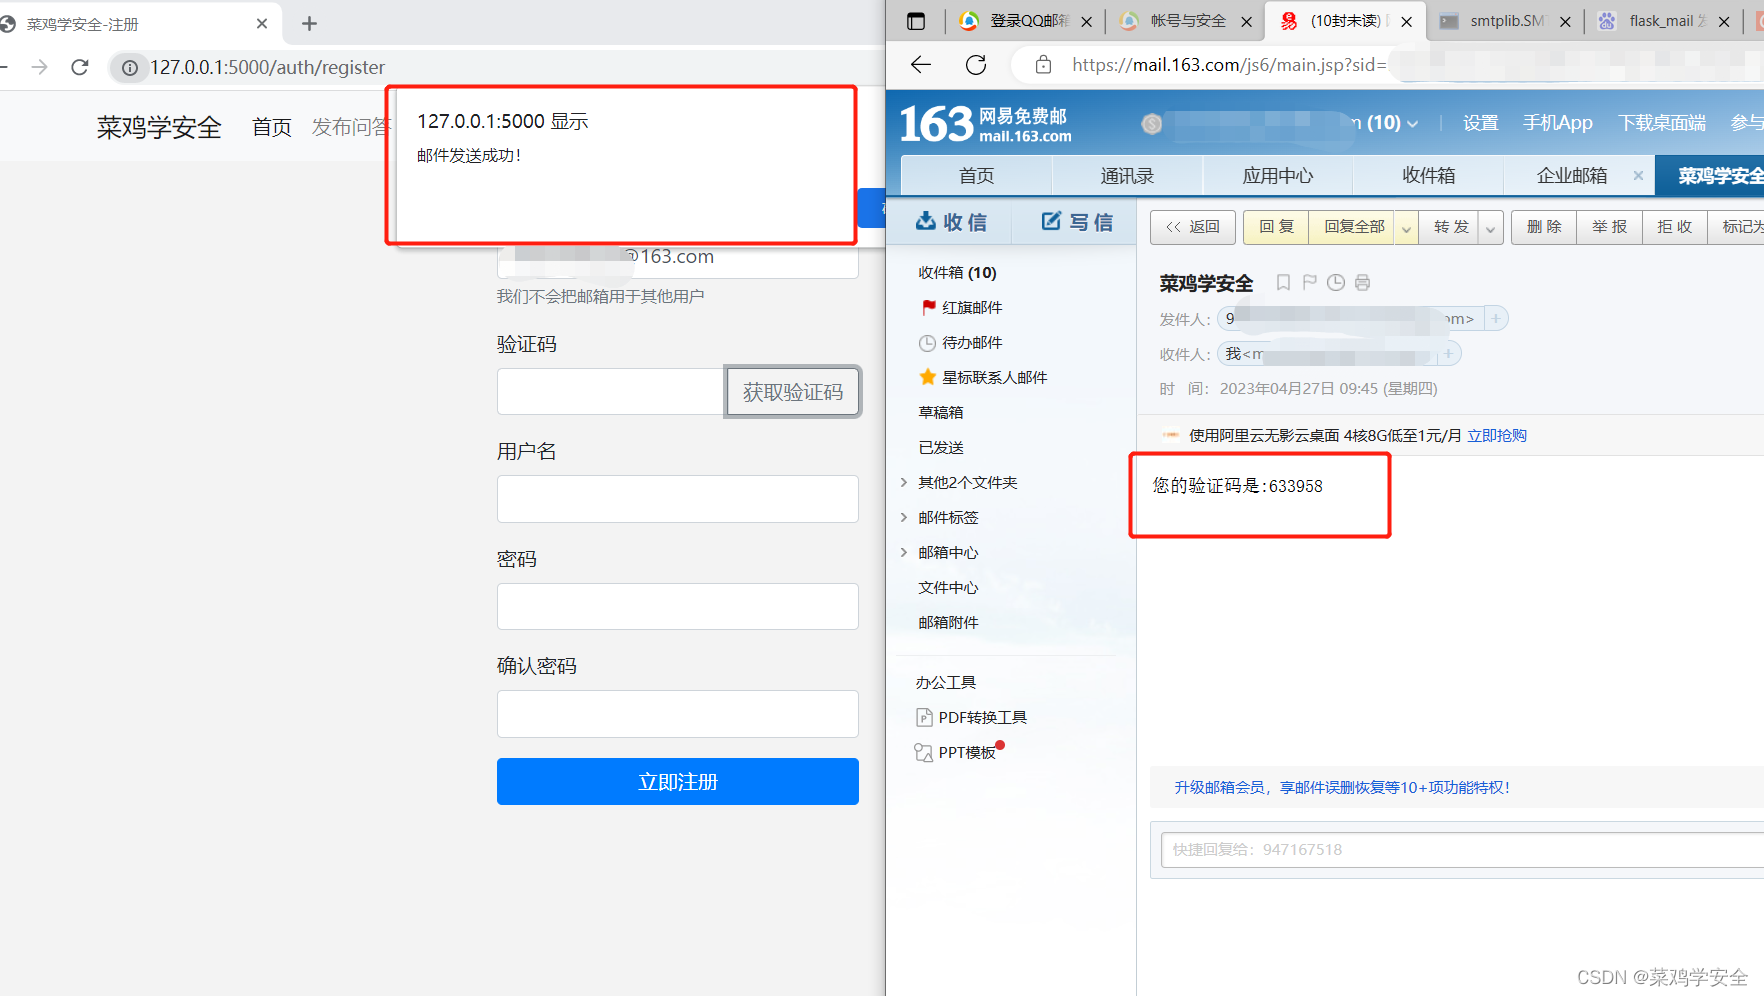Open 星标联系人邮件 folder
The image size is (1764, 996).
click(x=994, y=377)
